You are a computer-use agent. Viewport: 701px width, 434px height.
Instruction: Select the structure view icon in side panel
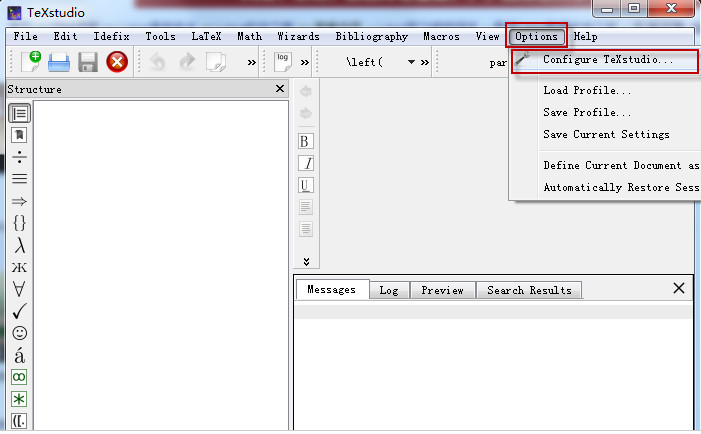19,113
